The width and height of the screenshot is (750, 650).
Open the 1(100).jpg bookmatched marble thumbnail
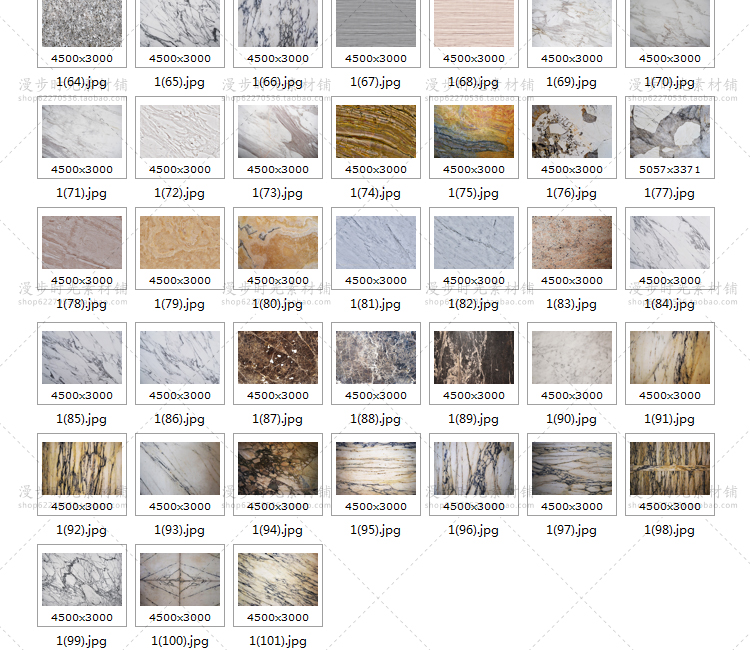(x=180, y=579)
